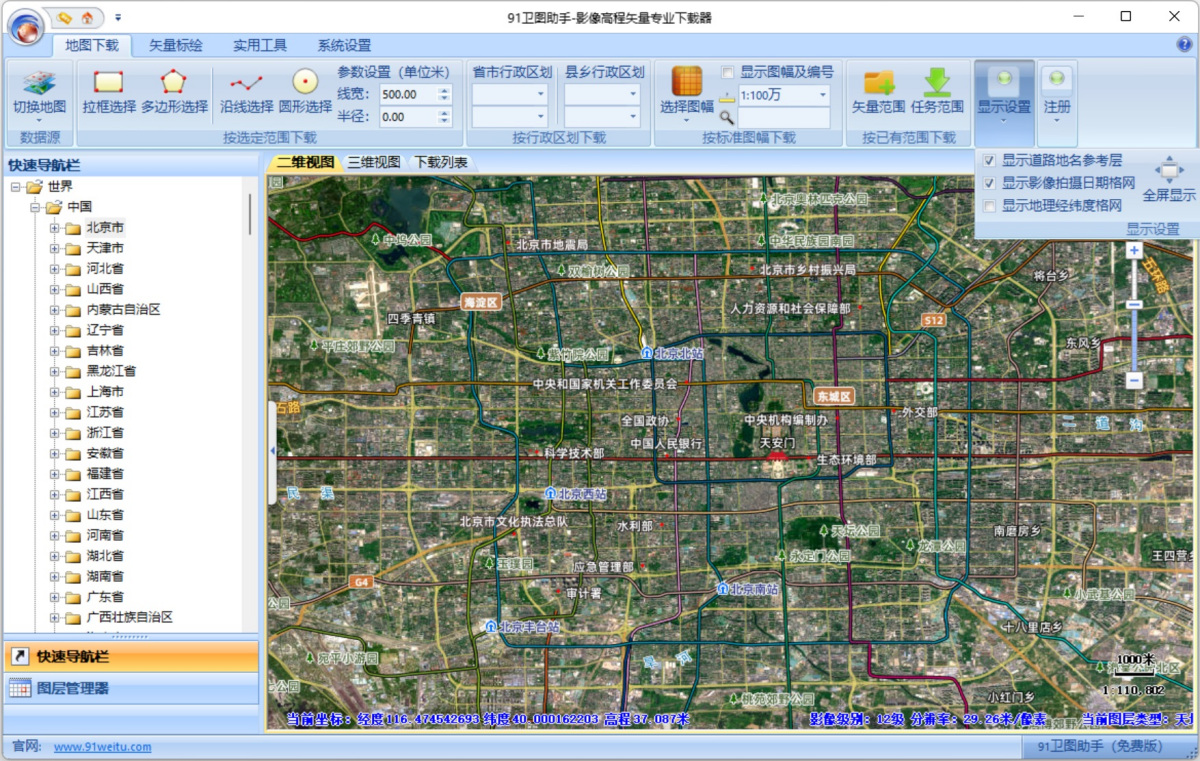Click the map zoom-in plus button
The width and height of the screenshot is (1200, 761).
(1134, 252)
